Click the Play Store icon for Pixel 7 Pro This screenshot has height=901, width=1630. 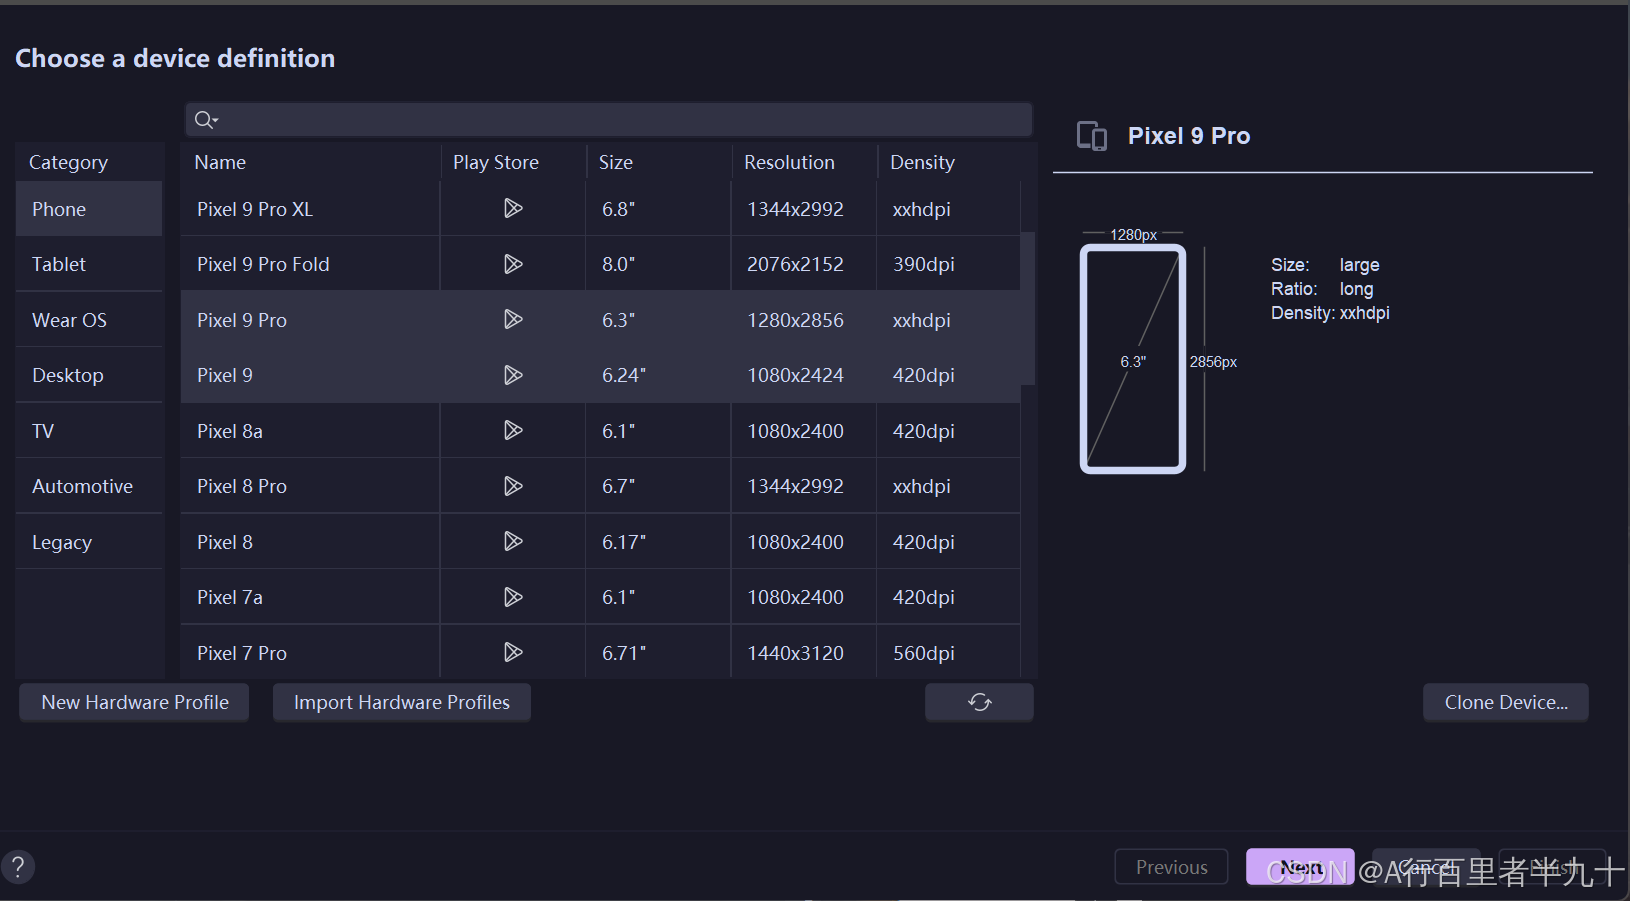coord(513,652)
